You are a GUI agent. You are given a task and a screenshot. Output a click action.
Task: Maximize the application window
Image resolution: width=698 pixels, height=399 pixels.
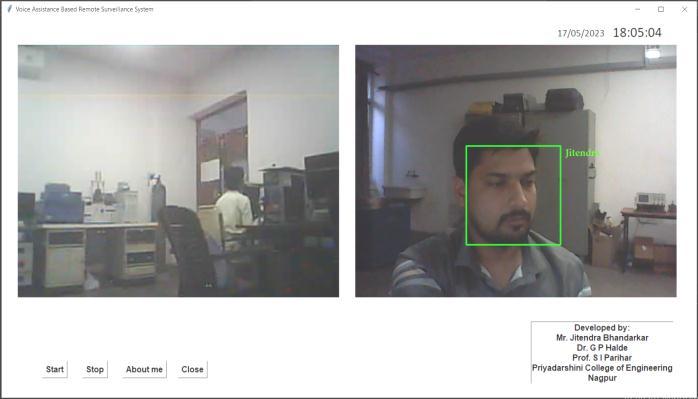click(x=661, y=9)
